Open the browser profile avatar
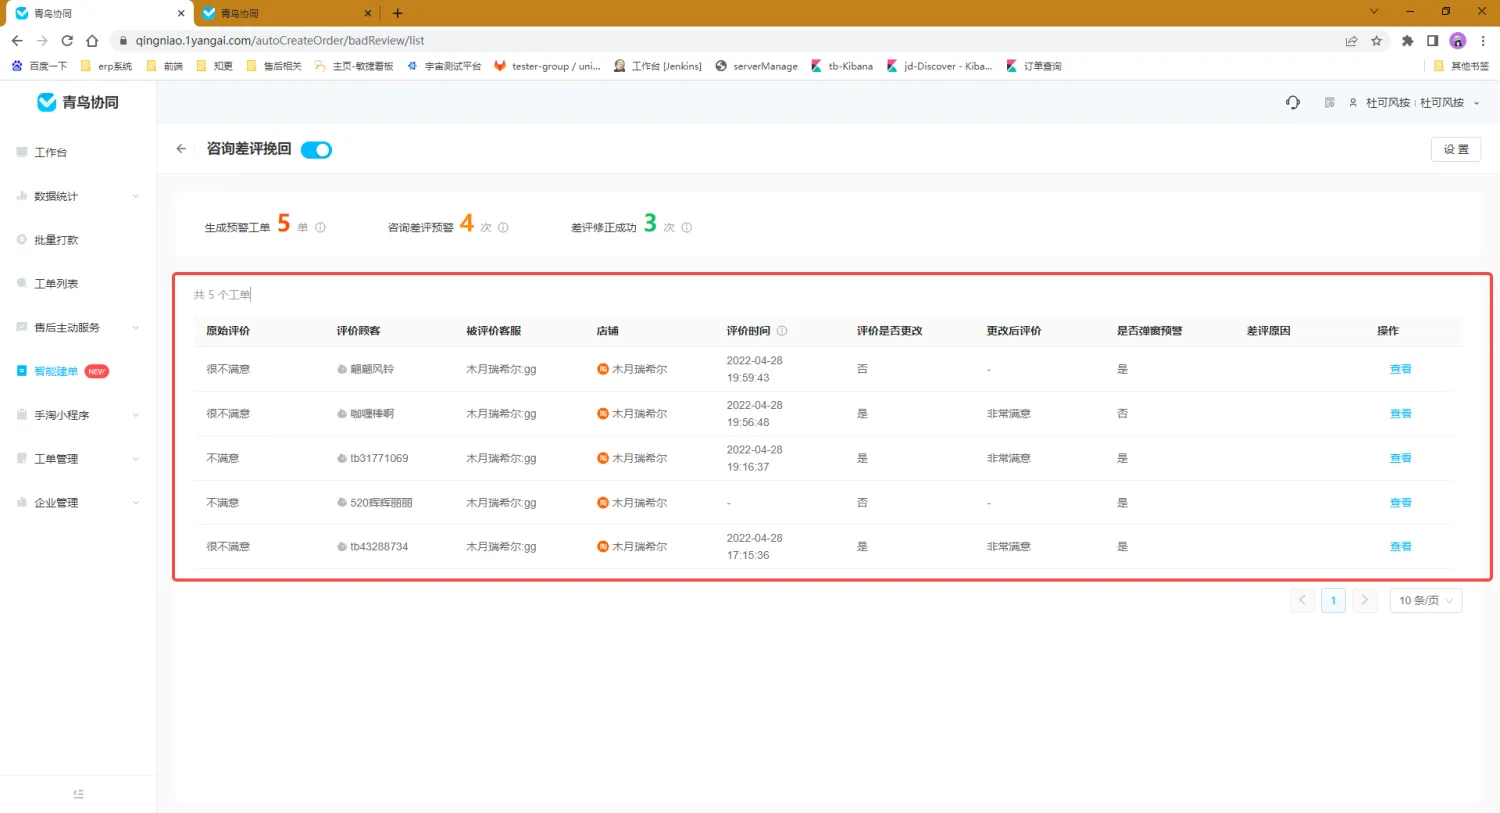1500x813 pixels. tap(1457, 41)
